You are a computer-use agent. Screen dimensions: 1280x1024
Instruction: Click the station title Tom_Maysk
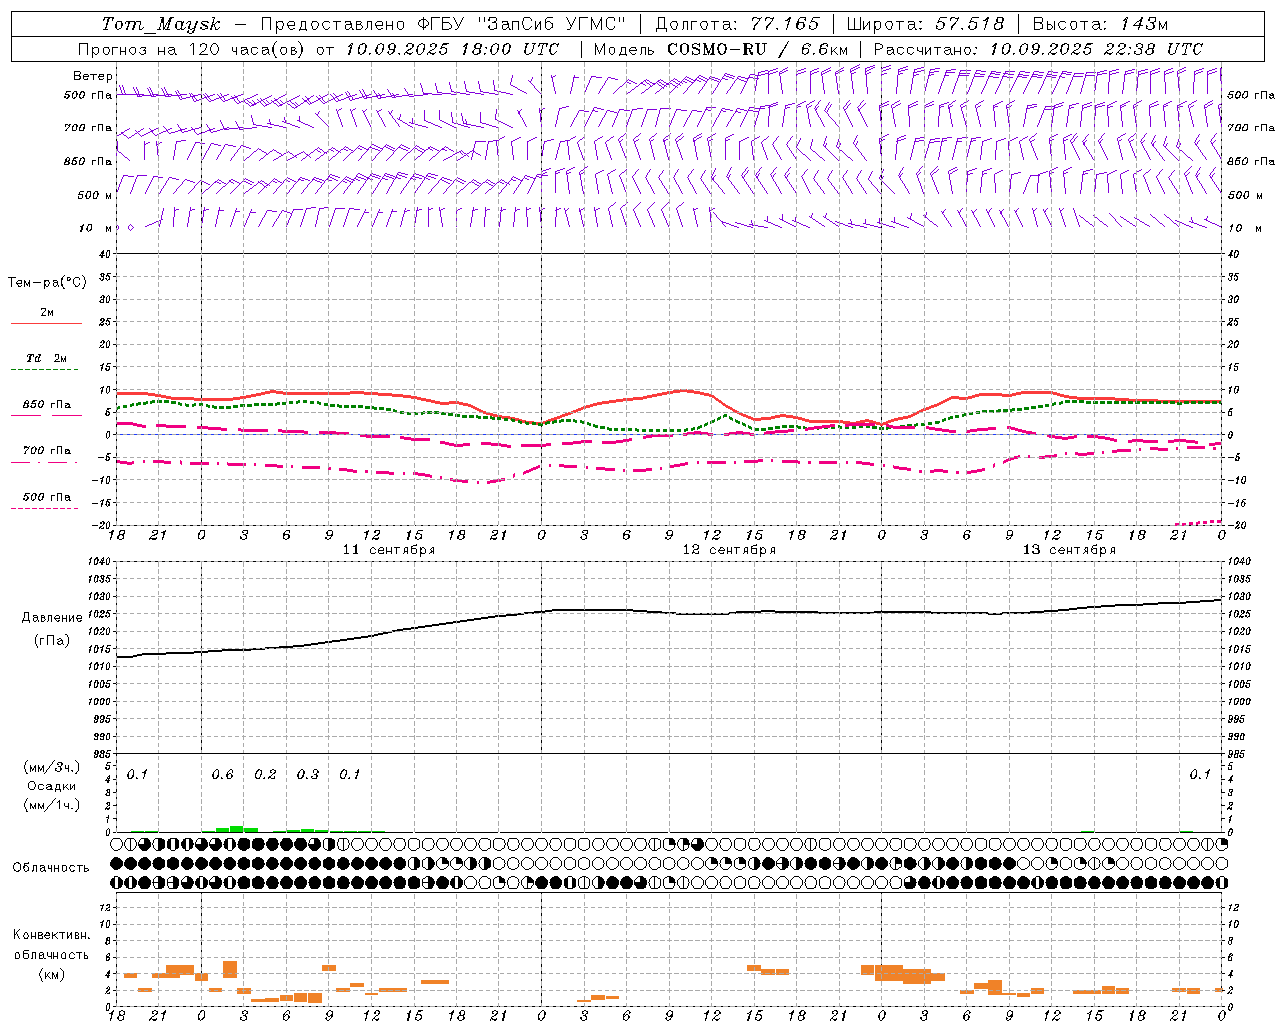[x=161, y=24]
